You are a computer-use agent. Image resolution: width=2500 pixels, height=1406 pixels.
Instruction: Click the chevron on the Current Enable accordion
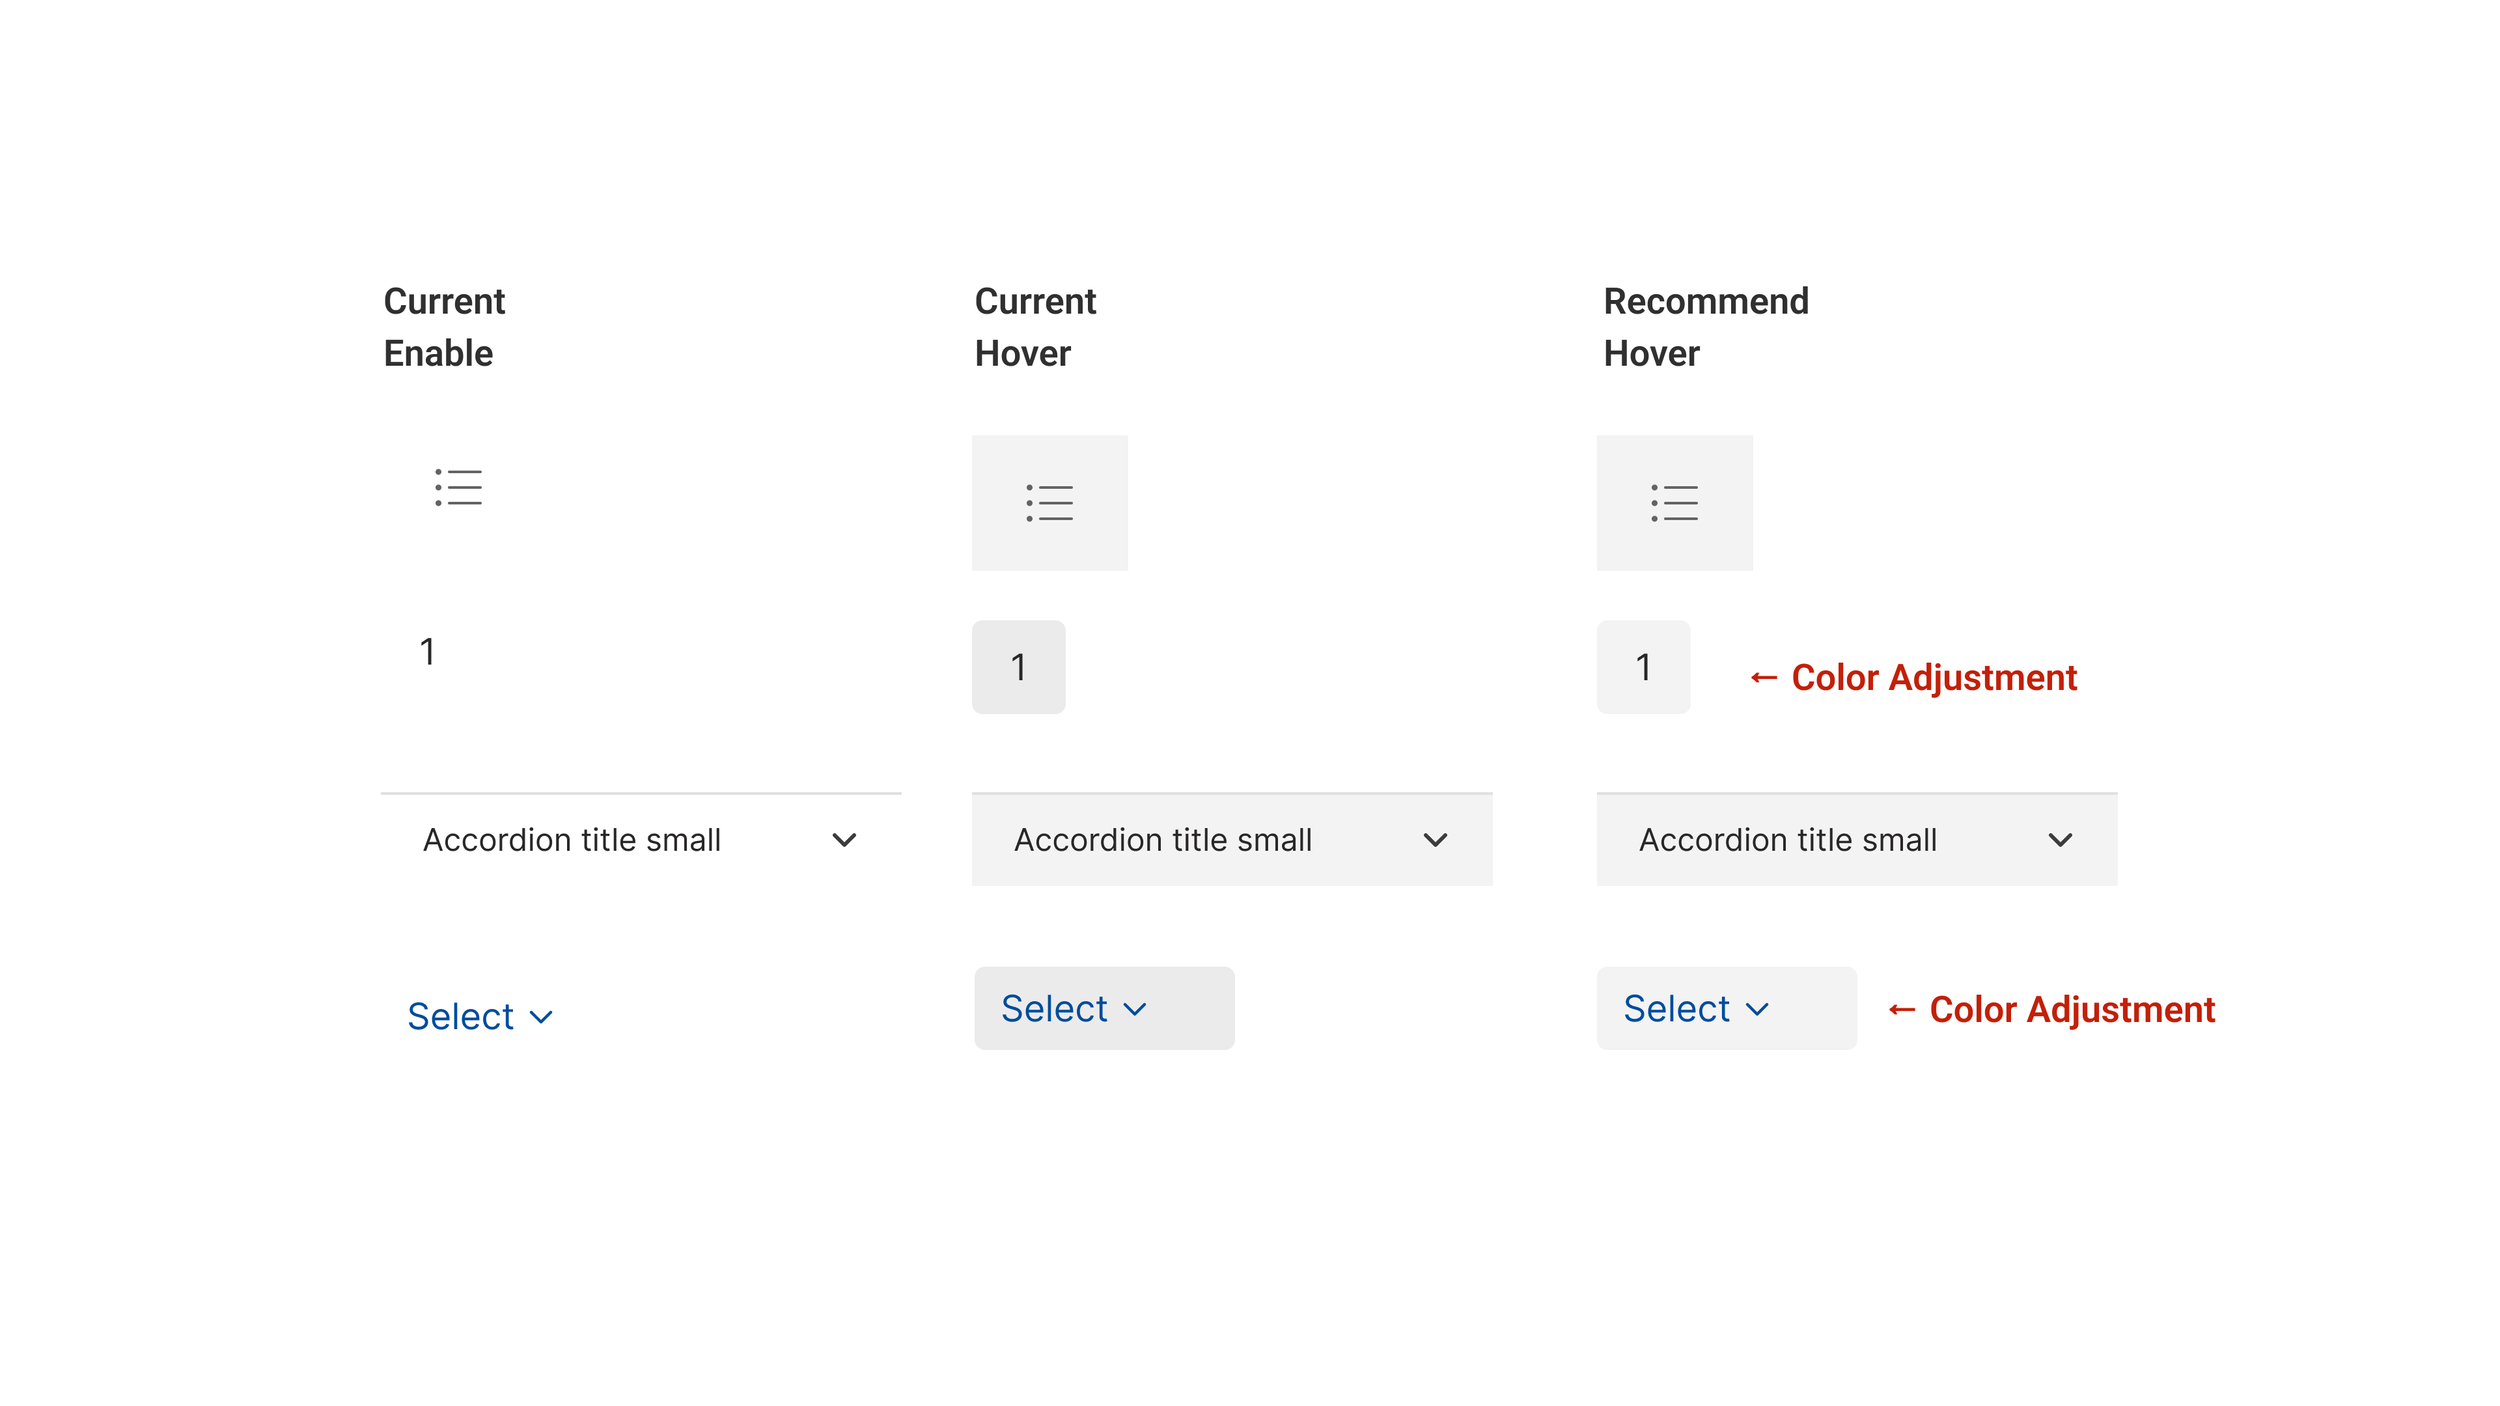pos(844,840)
